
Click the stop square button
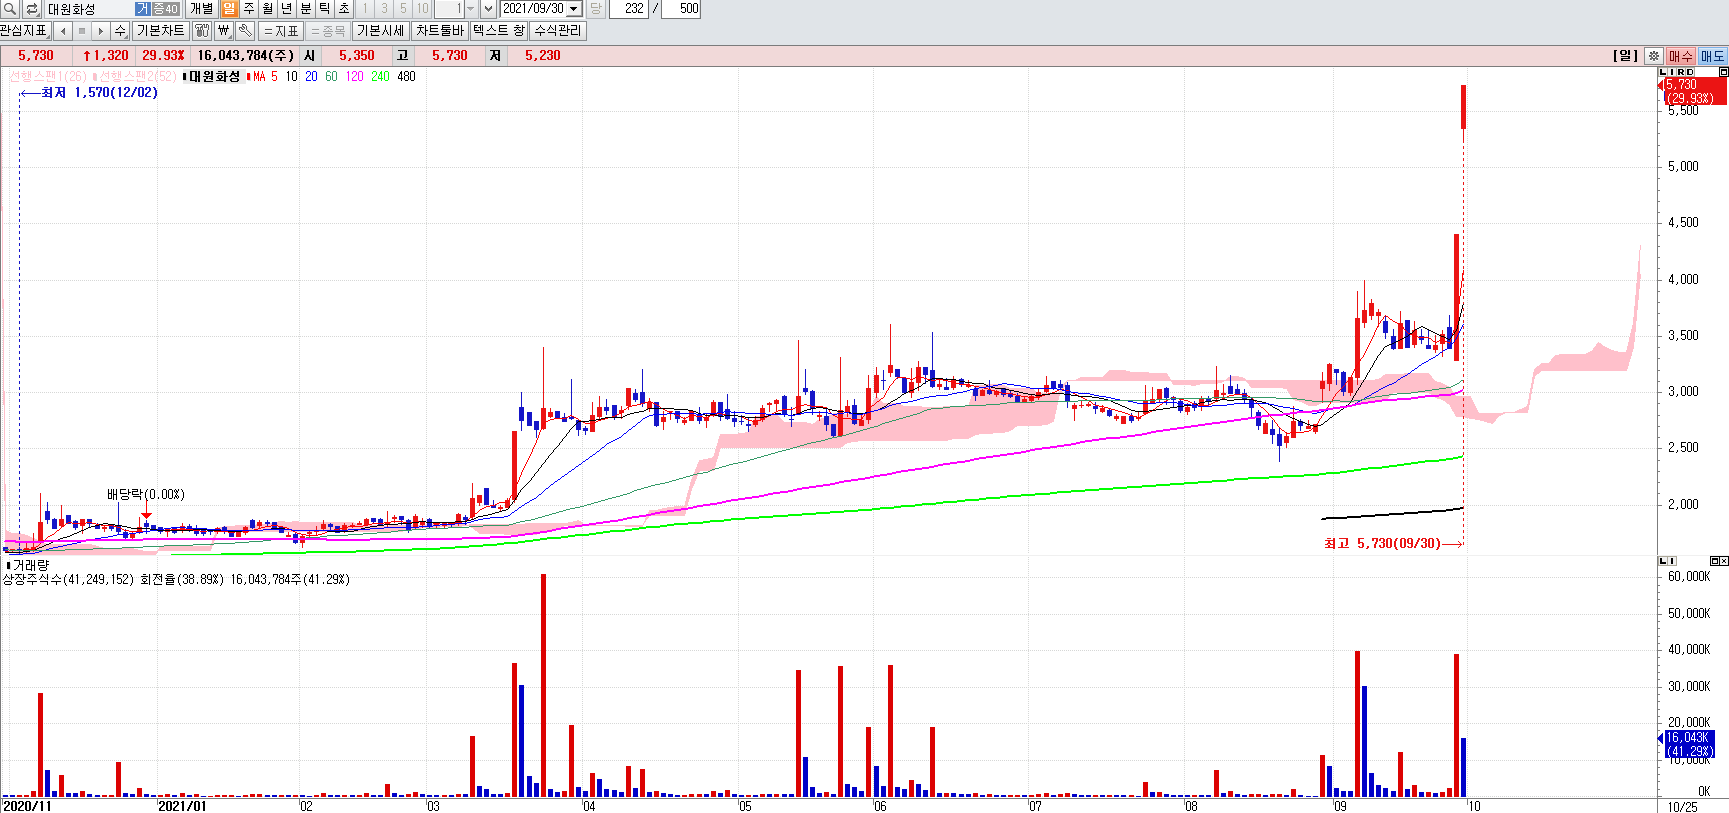82,31
